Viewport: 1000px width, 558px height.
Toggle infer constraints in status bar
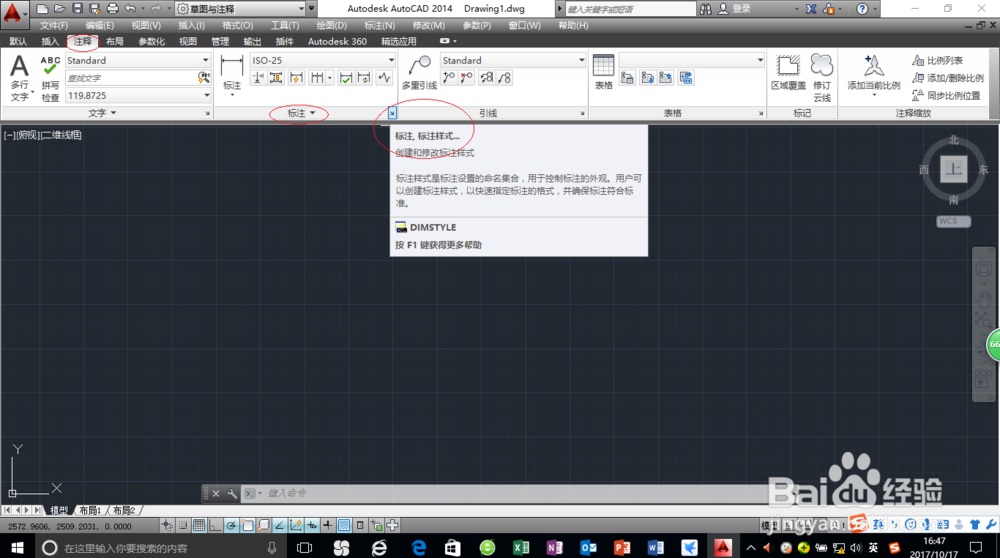click(167, 525)
